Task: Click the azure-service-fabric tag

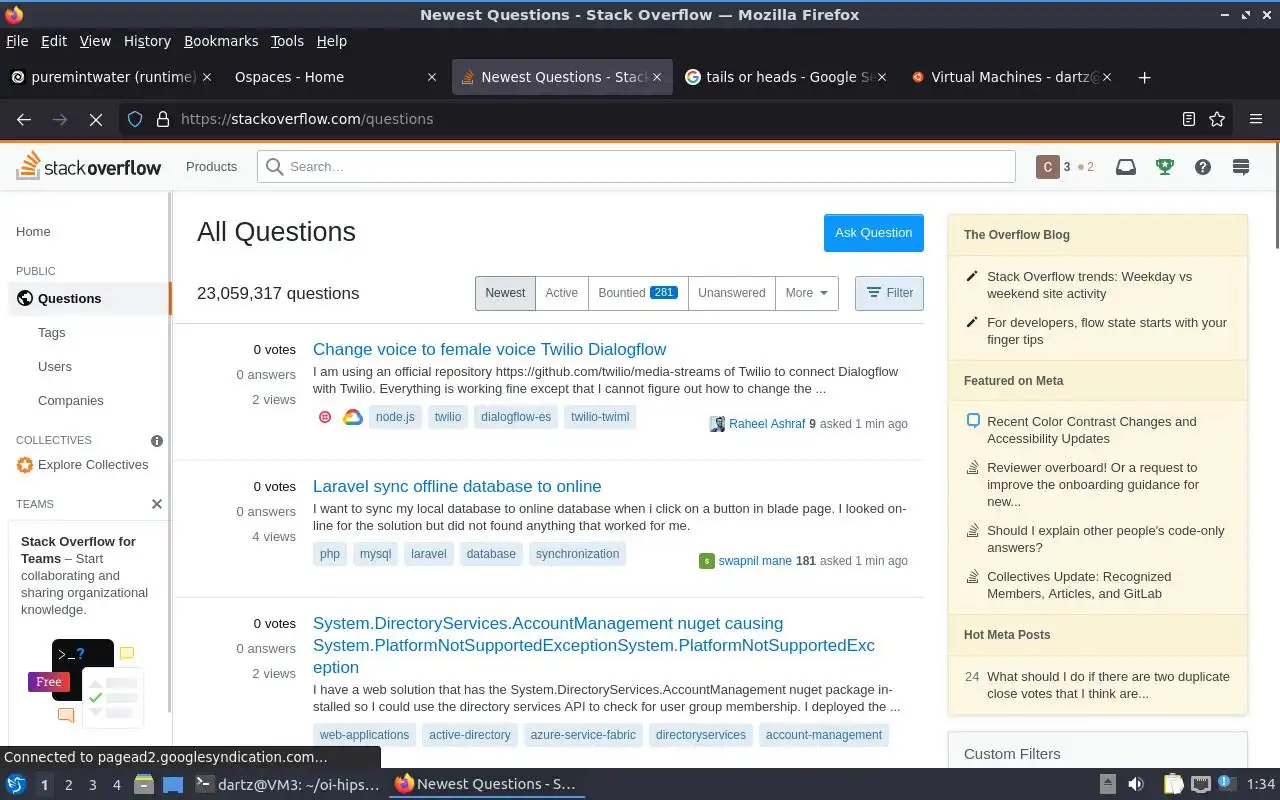Action: point(583,735)
